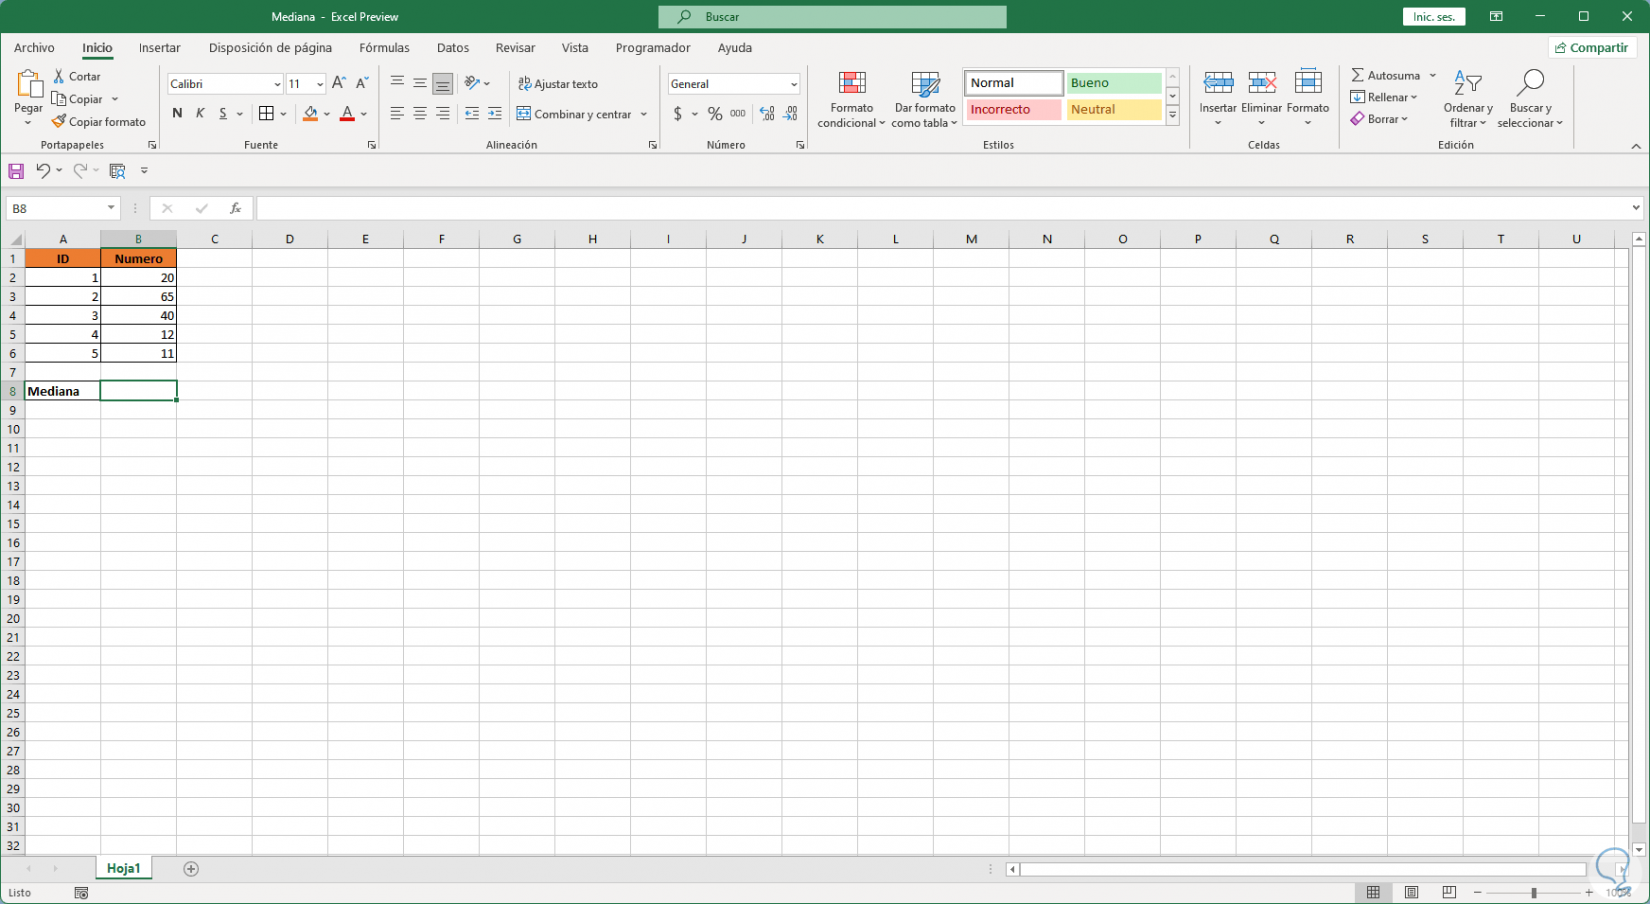The width and height of the screenshot is (1650, 904).
Task: Click the red font color A icon
Action: pyautogui.click(x=347, y=114)
